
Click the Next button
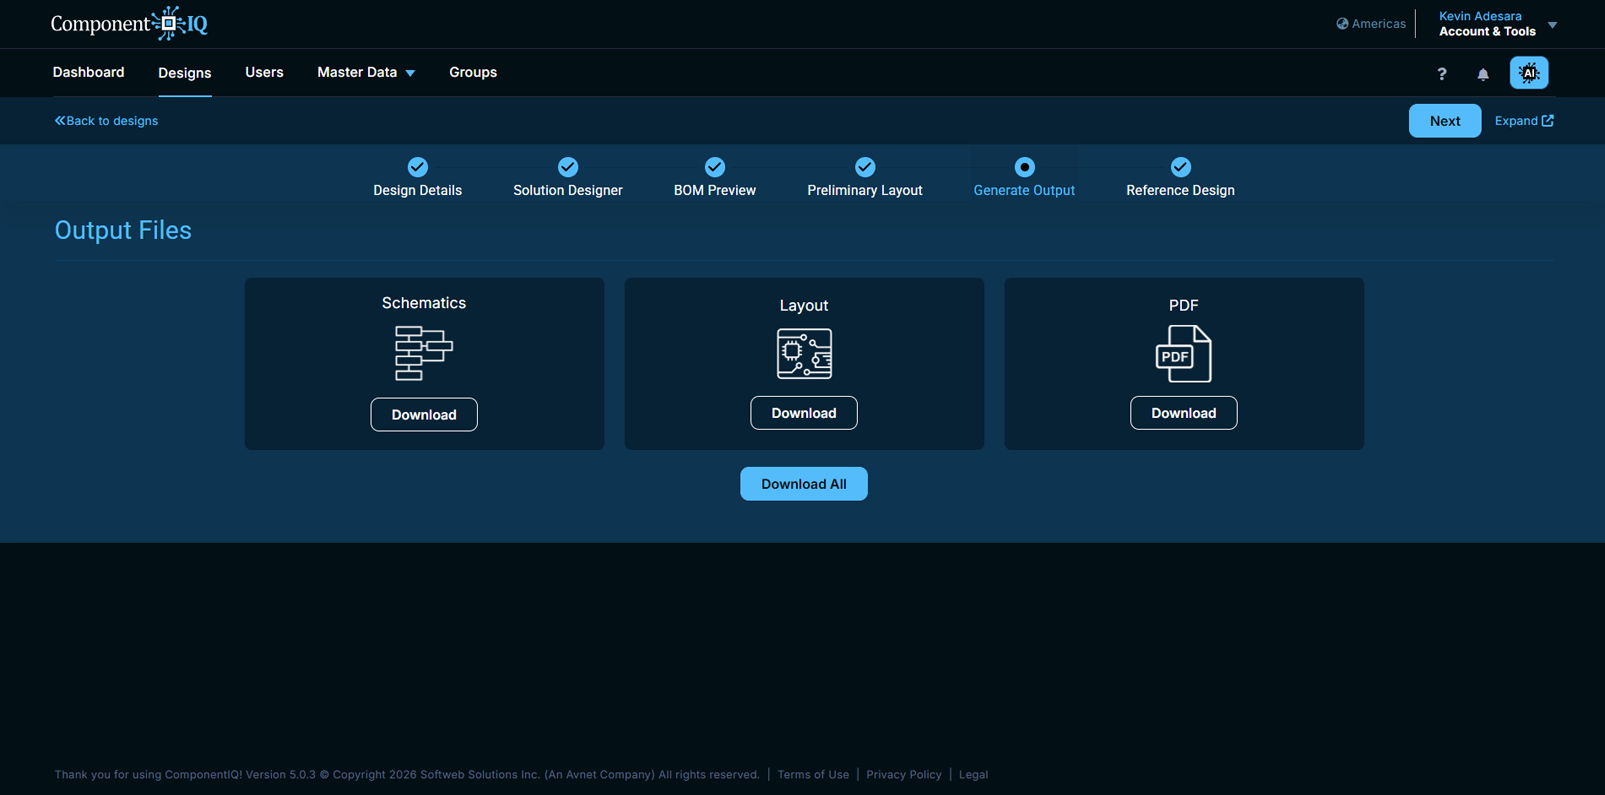point(1445,121)
